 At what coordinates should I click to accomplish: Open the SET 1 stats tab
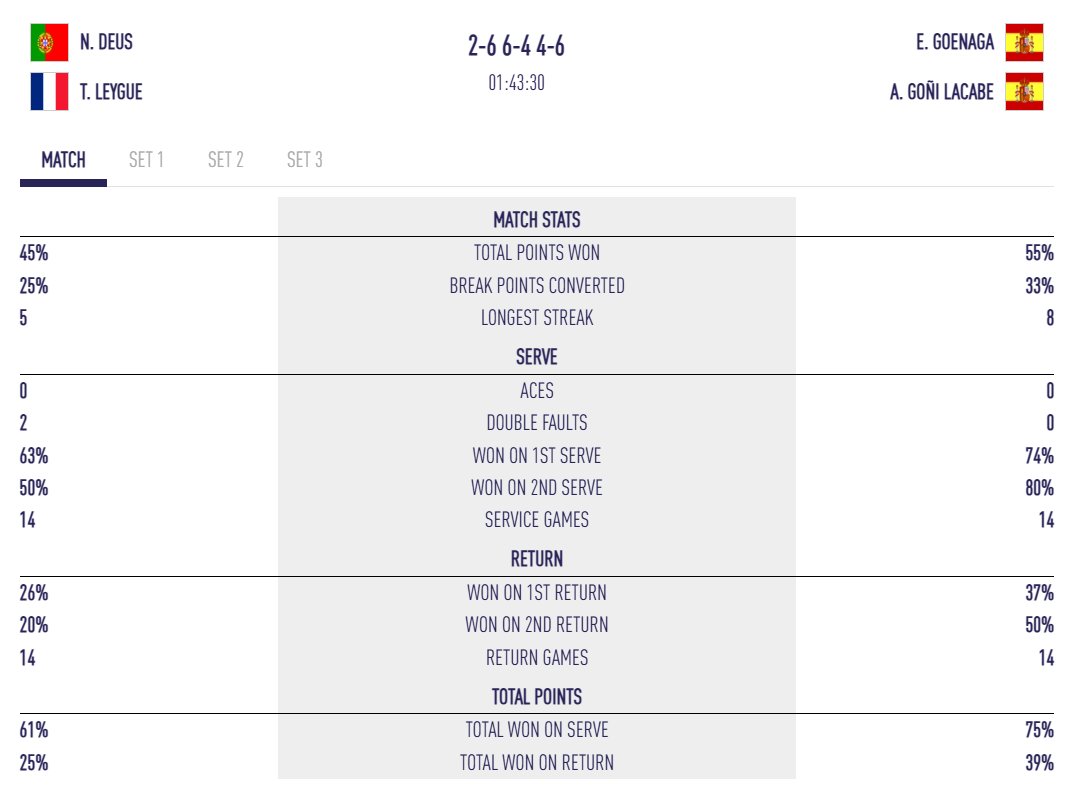(146, 160)
